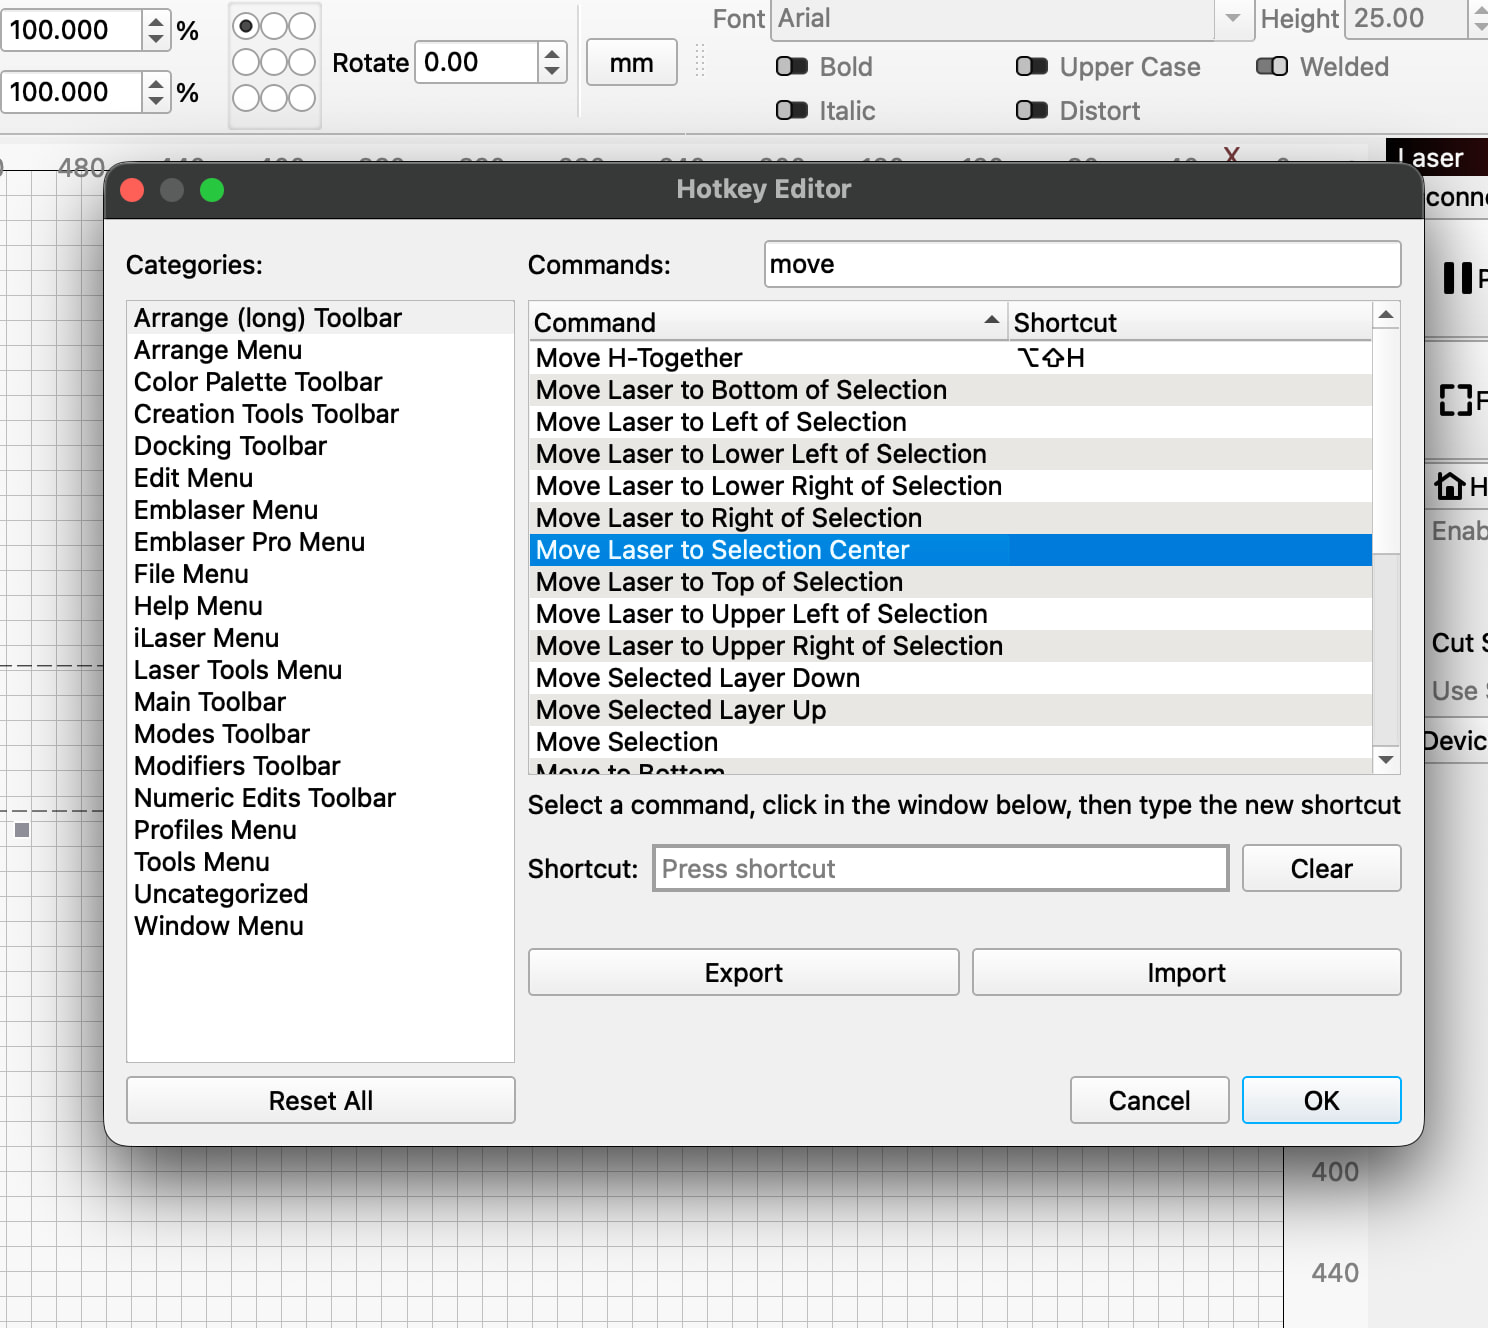Click the sort arrow in Command column header

[991, 321]
